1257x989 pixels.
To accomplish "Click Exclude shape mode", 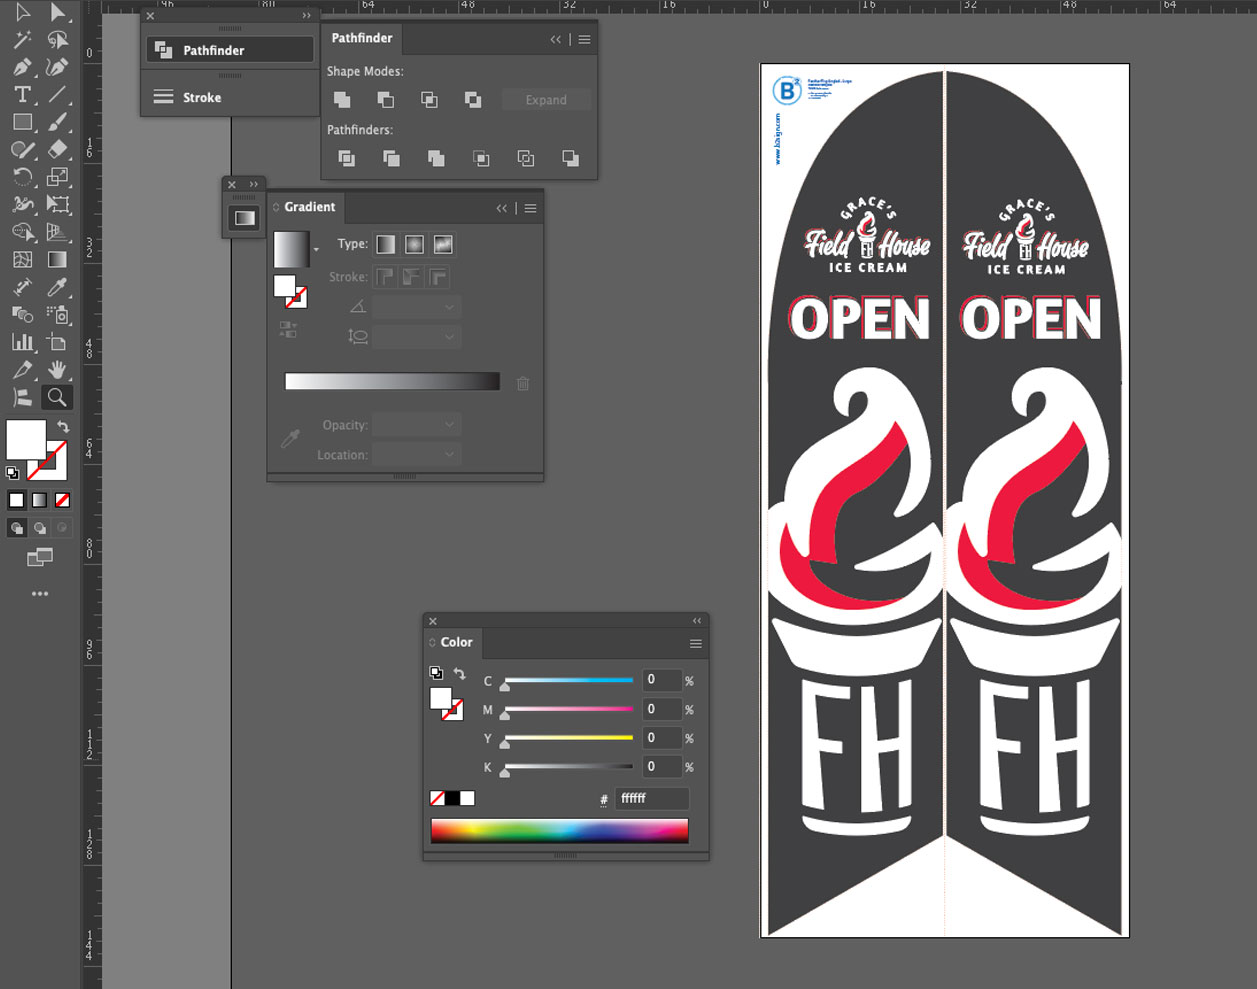I will tap(473, 100).
